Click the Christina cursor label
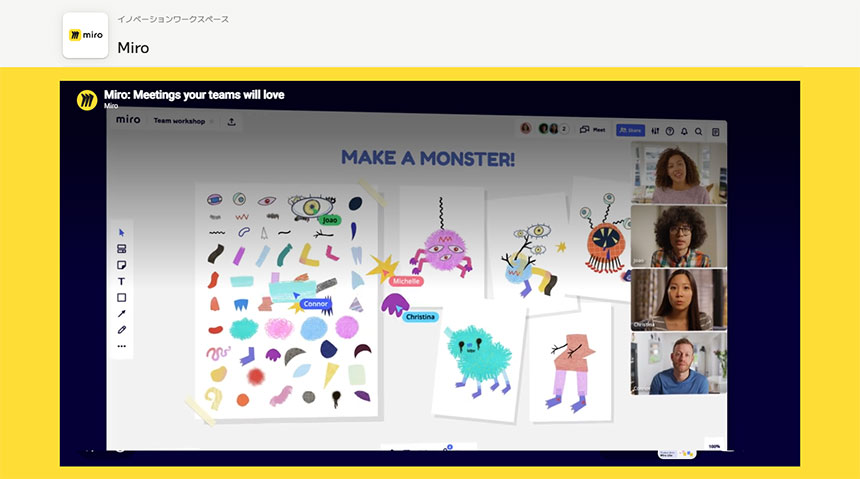The height and width of the screenshot is (479, 860). click(420, 317)
